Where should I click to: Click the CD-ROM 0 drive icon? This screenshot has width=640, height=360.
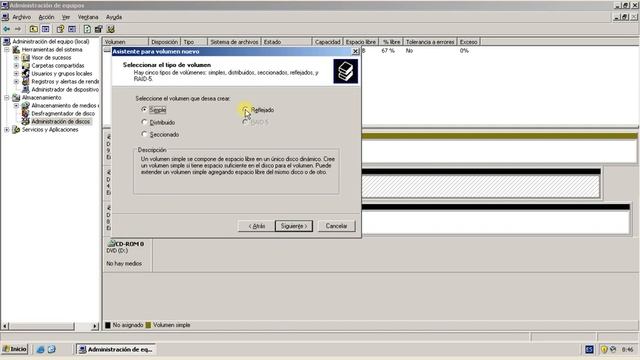tap(111, 244)
